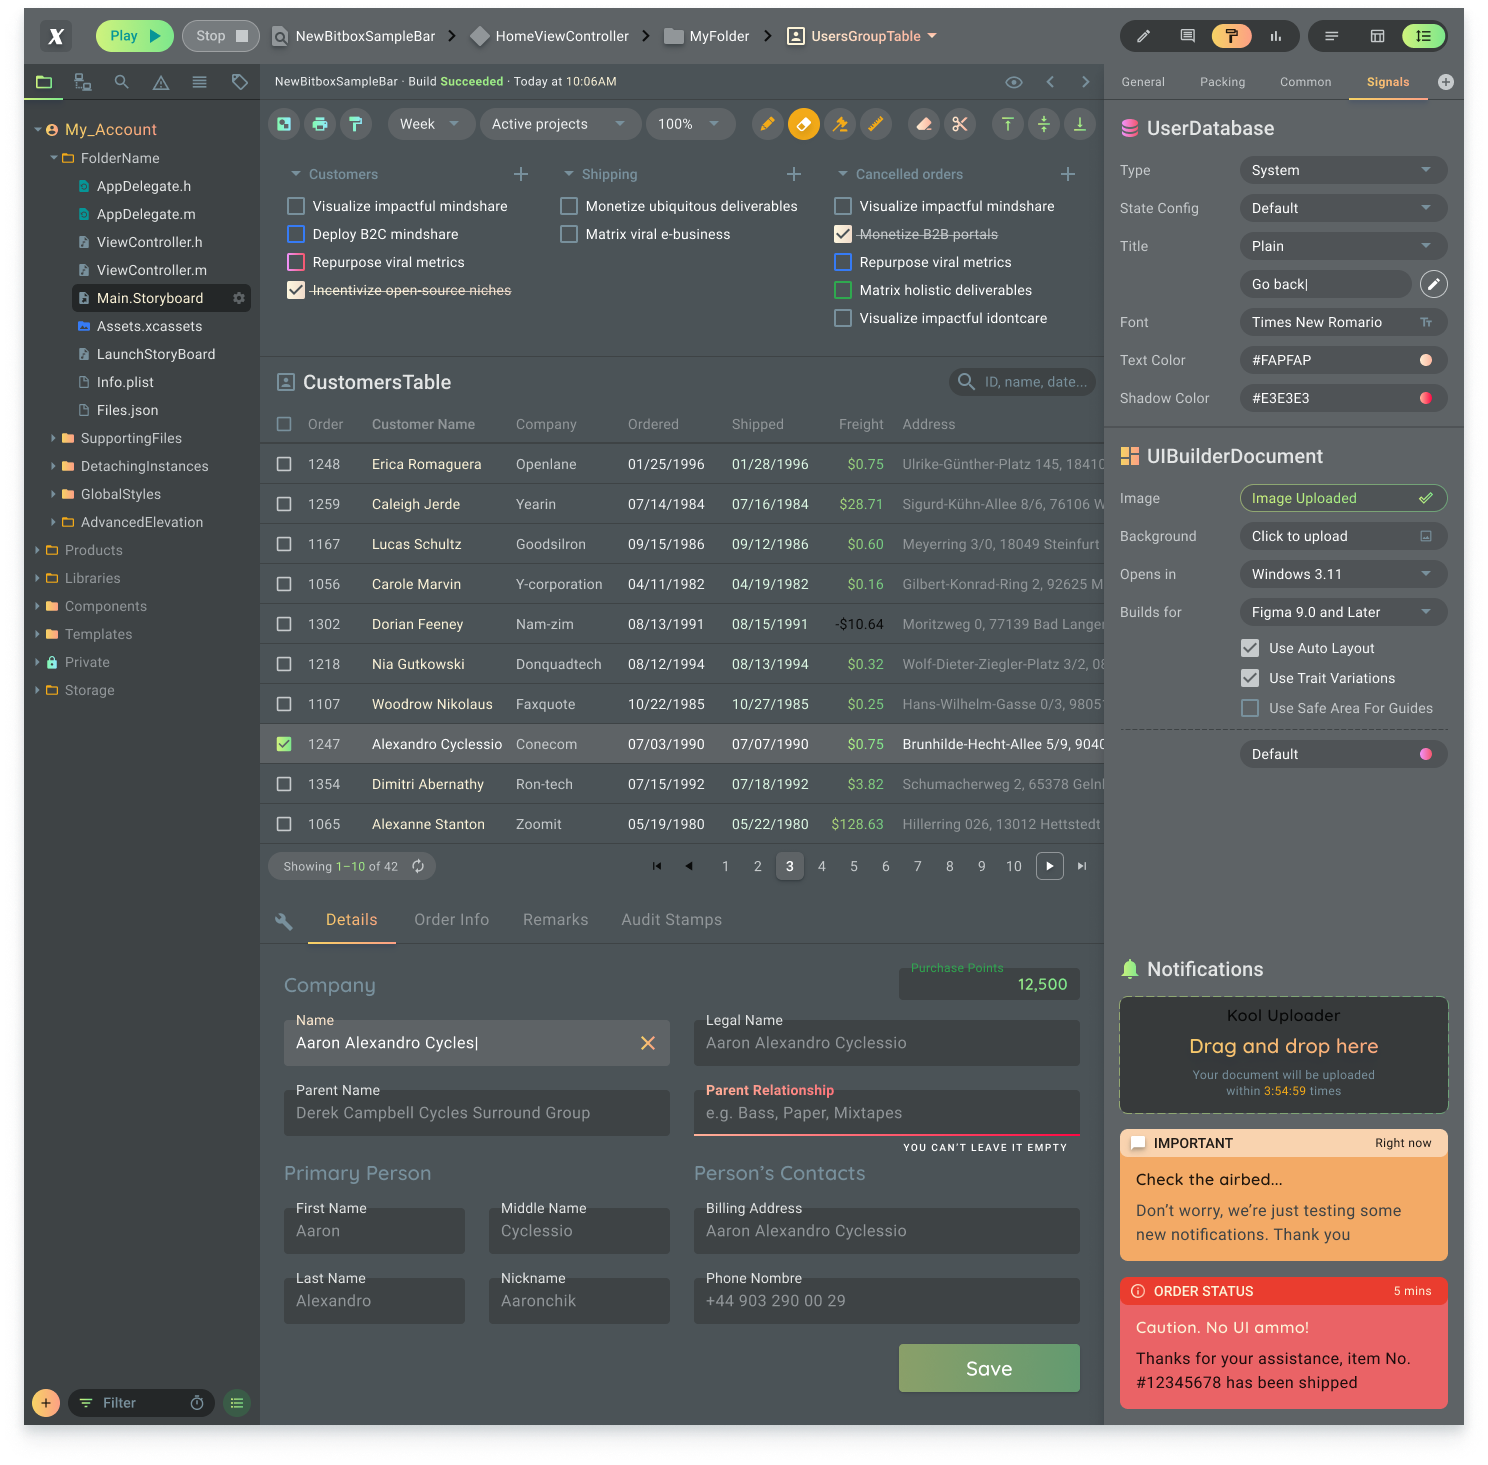
Task: Open the UsersGroupTable breadcrumb dropdown
Action: 932,36
